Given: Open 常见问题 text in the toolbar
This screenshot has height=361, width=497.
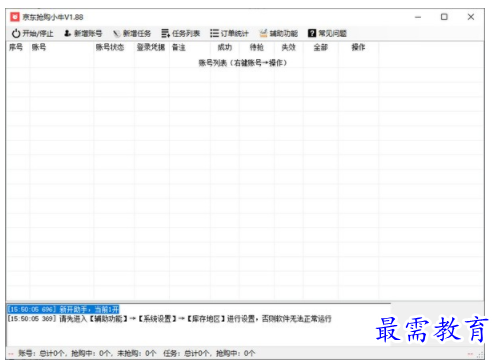Looking at the screenshot, I should pyautogui.click(x=332, y=33).
